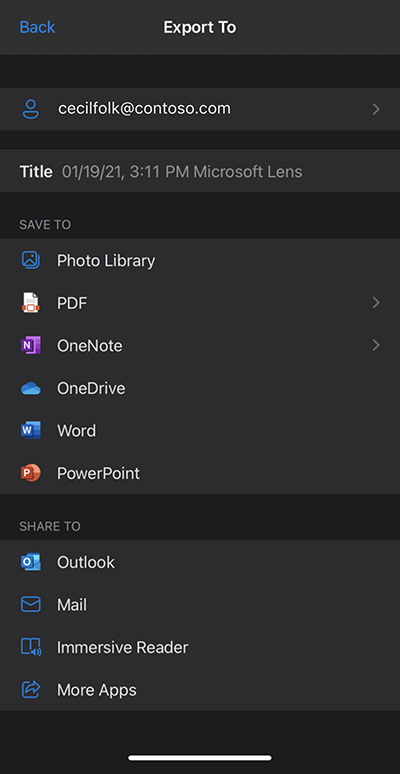Click the Photo Library icon
Screen dimensions: 400x774
[31, 260]
